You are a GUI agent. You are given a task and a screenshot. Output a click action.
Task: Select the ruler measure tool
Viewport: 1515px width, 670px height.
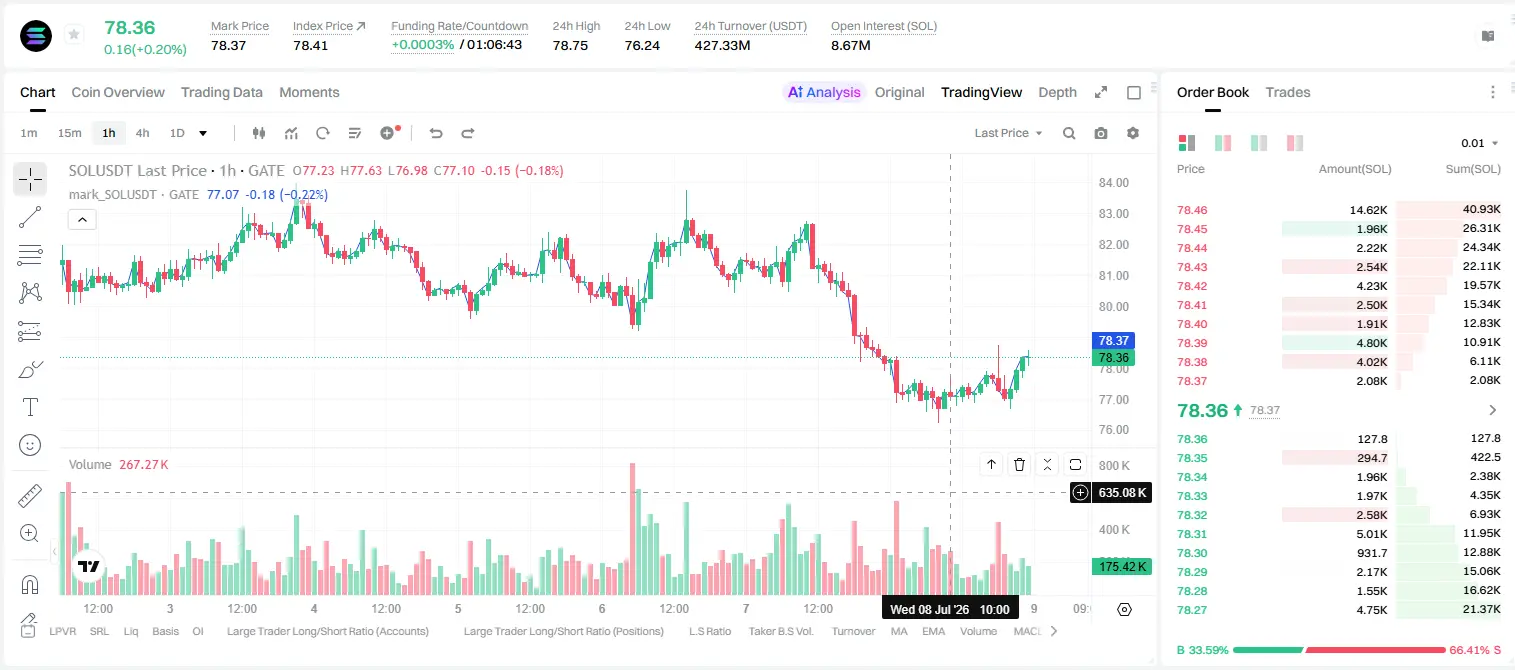point(30,496)
